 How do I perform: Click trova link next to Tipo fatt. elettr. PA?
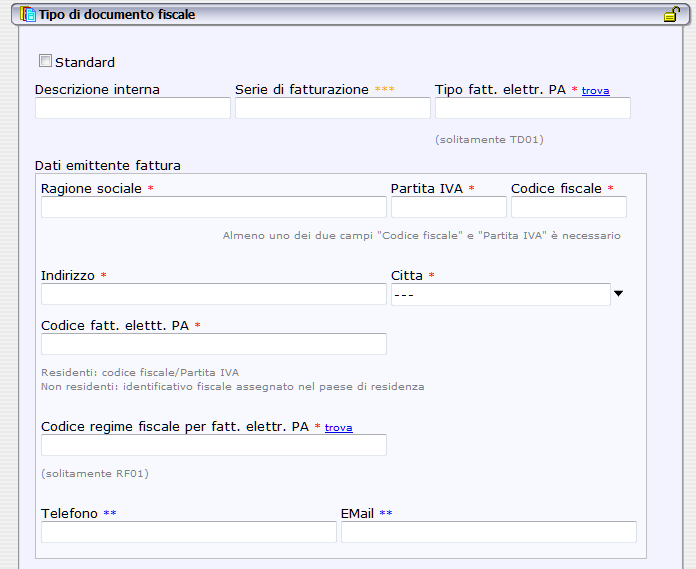point(595,91)
